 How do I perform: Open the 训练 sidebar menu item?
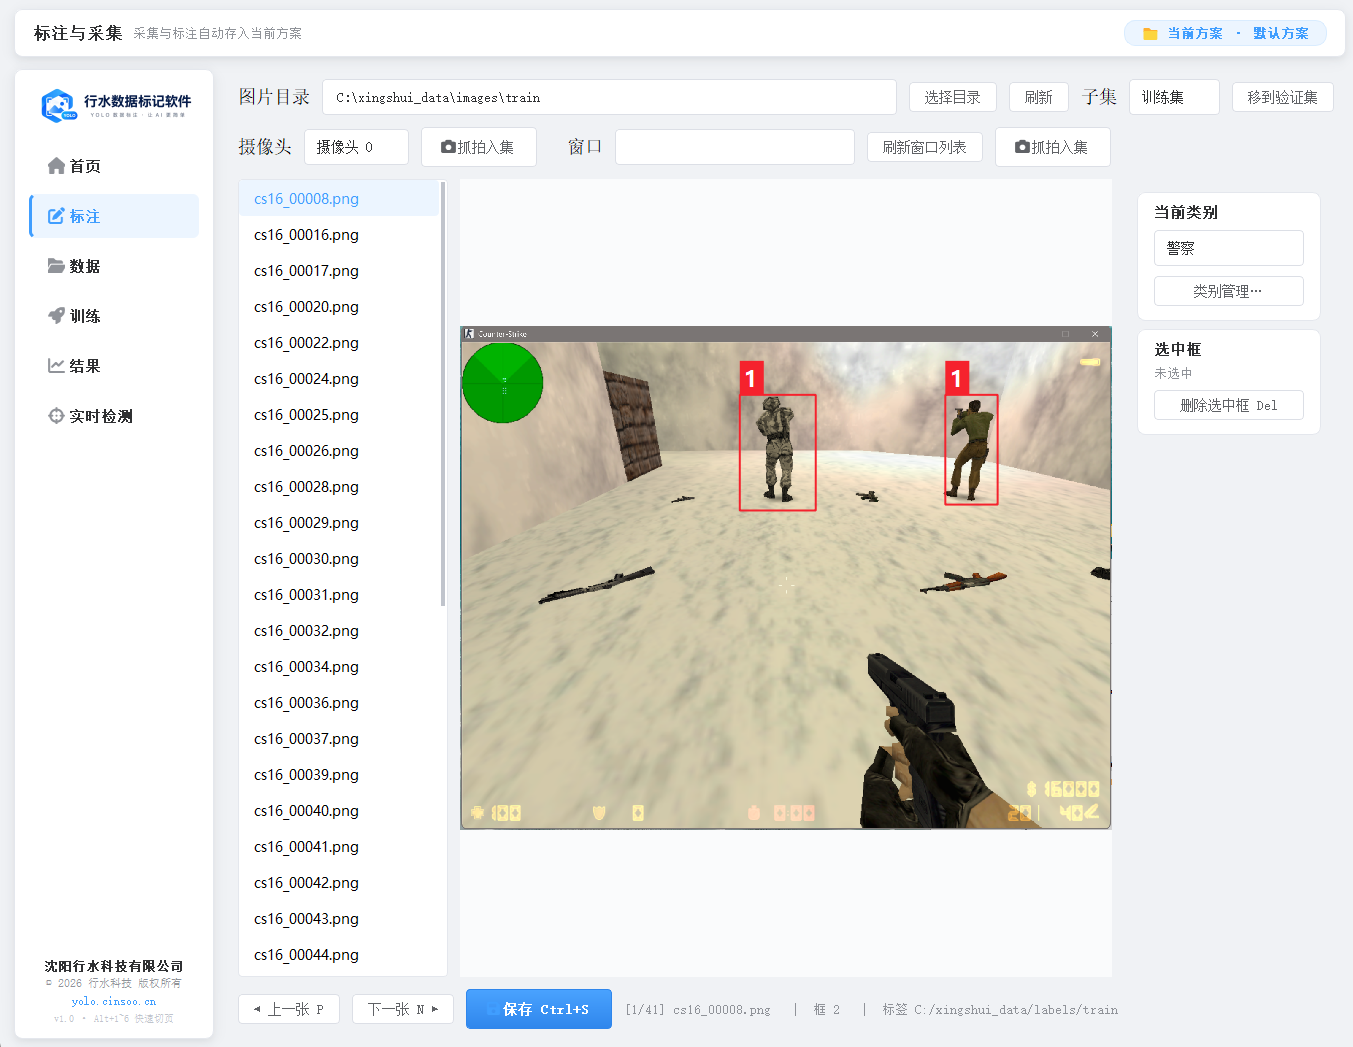[114, 316]
